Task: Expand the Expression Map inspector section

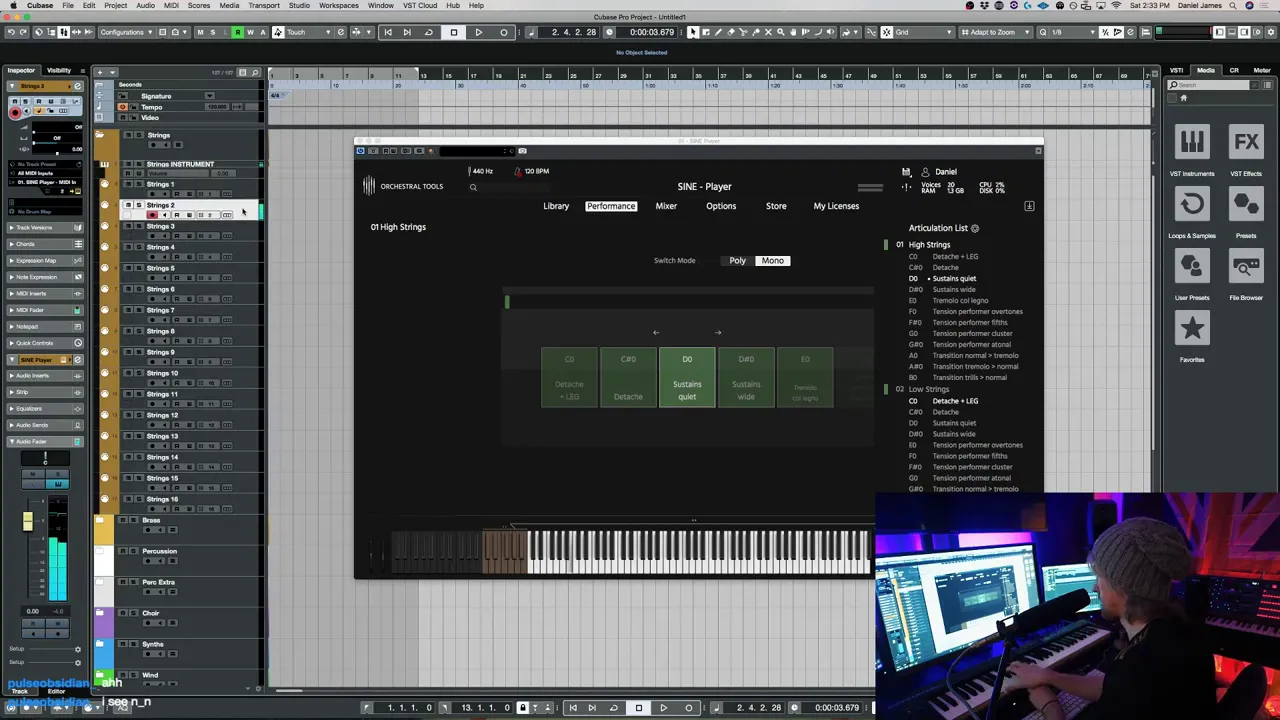Action: pyautogui.click(x=45, y=260)
